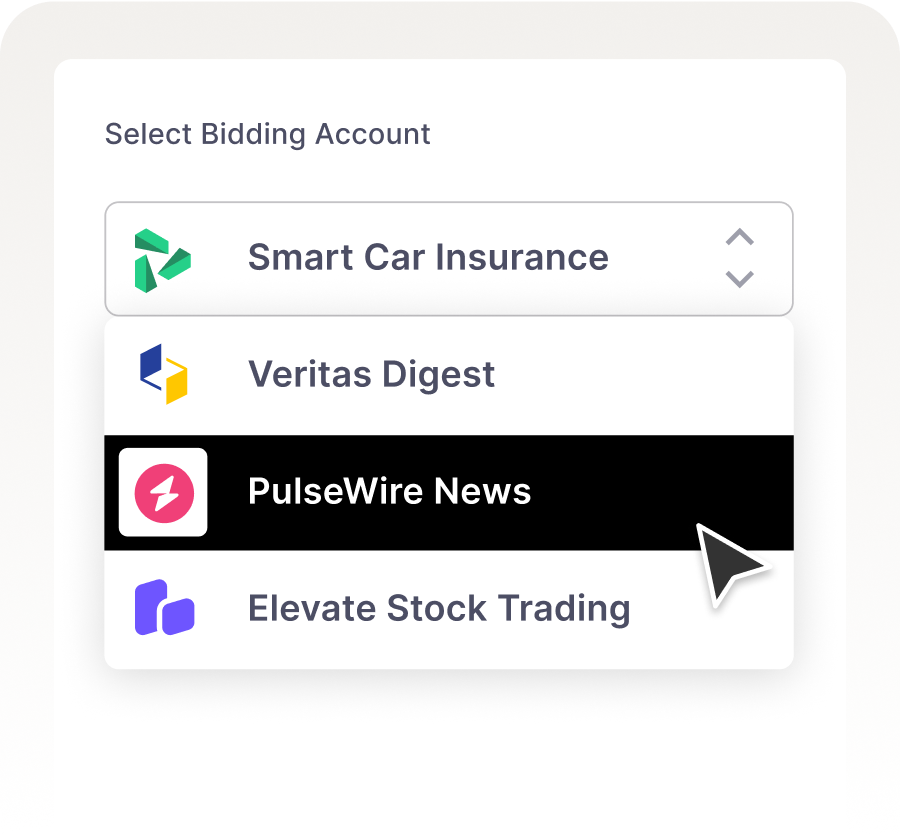Click the empty right side of the Veritas Digest row

click(x=680, y=376)
